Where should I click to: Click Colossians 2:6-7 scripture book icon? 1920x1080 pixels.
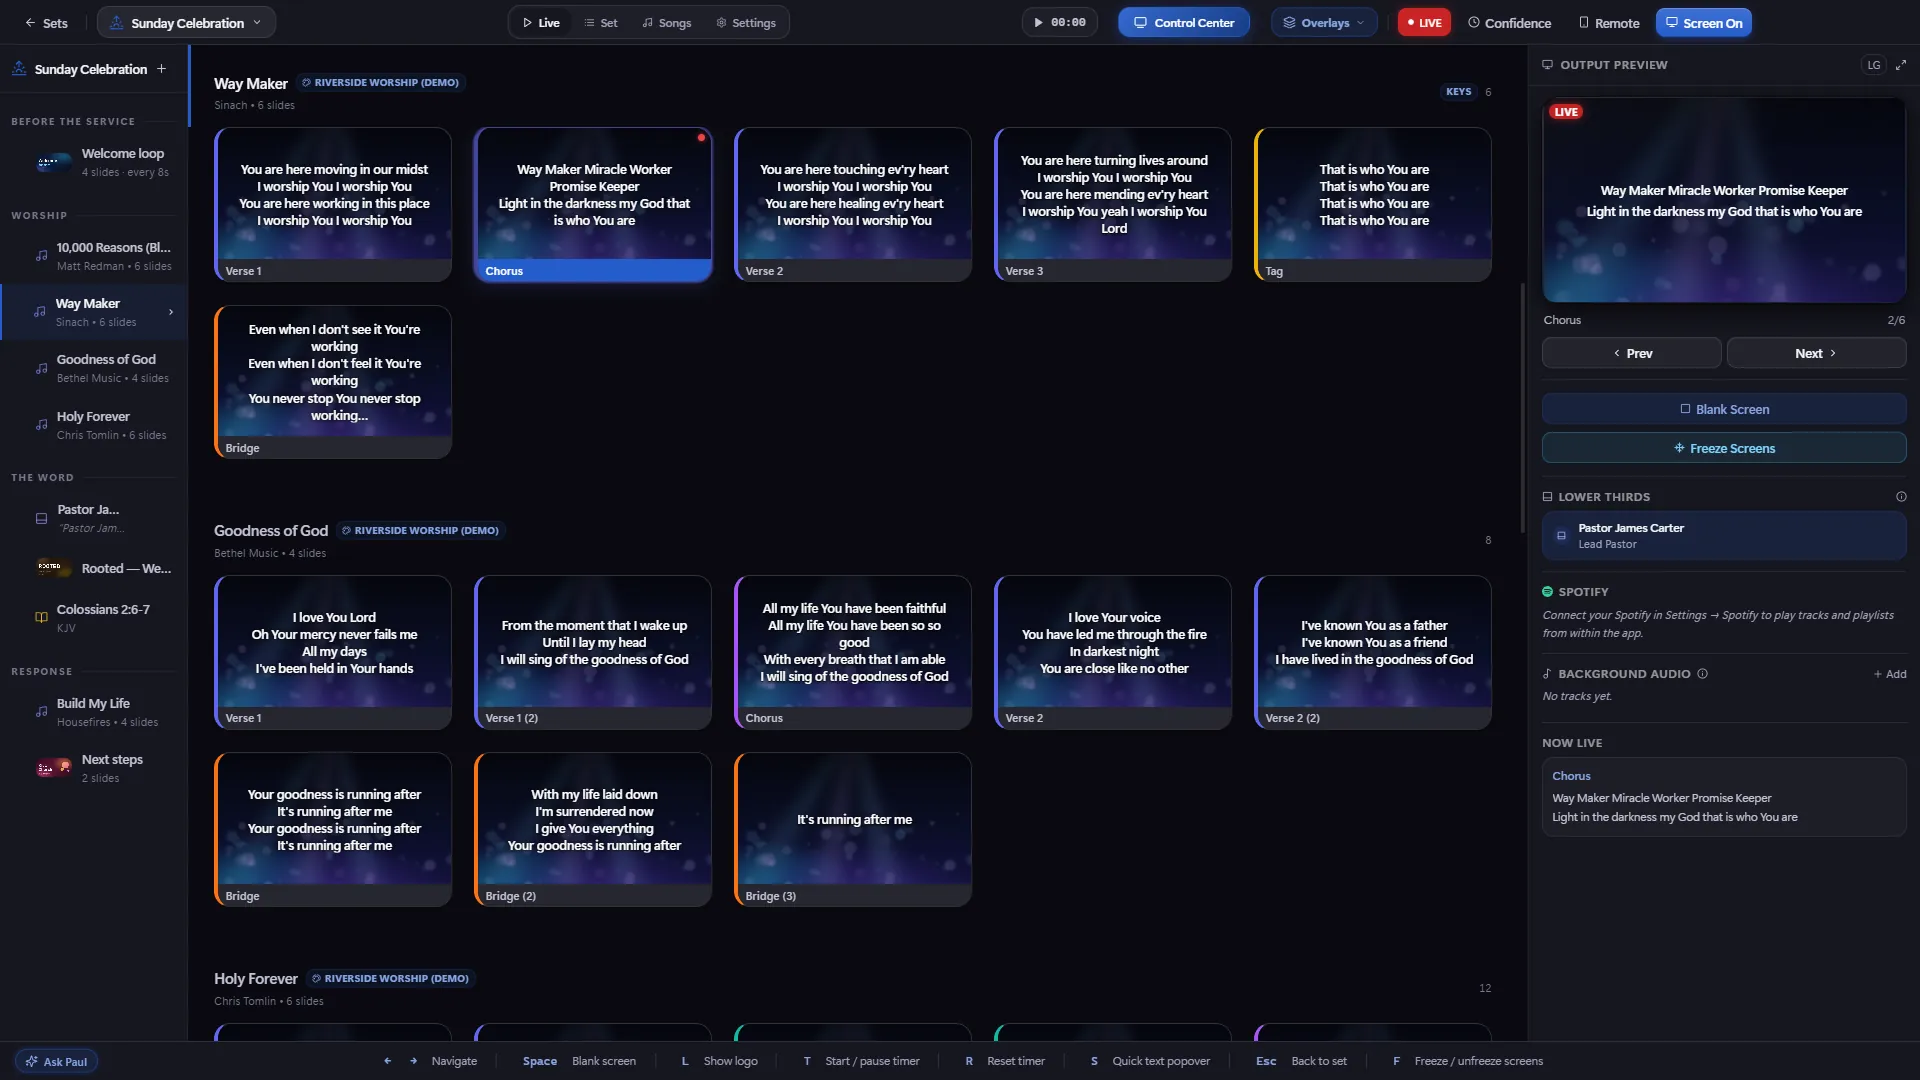pyautogui.click(x=41, y=617)
